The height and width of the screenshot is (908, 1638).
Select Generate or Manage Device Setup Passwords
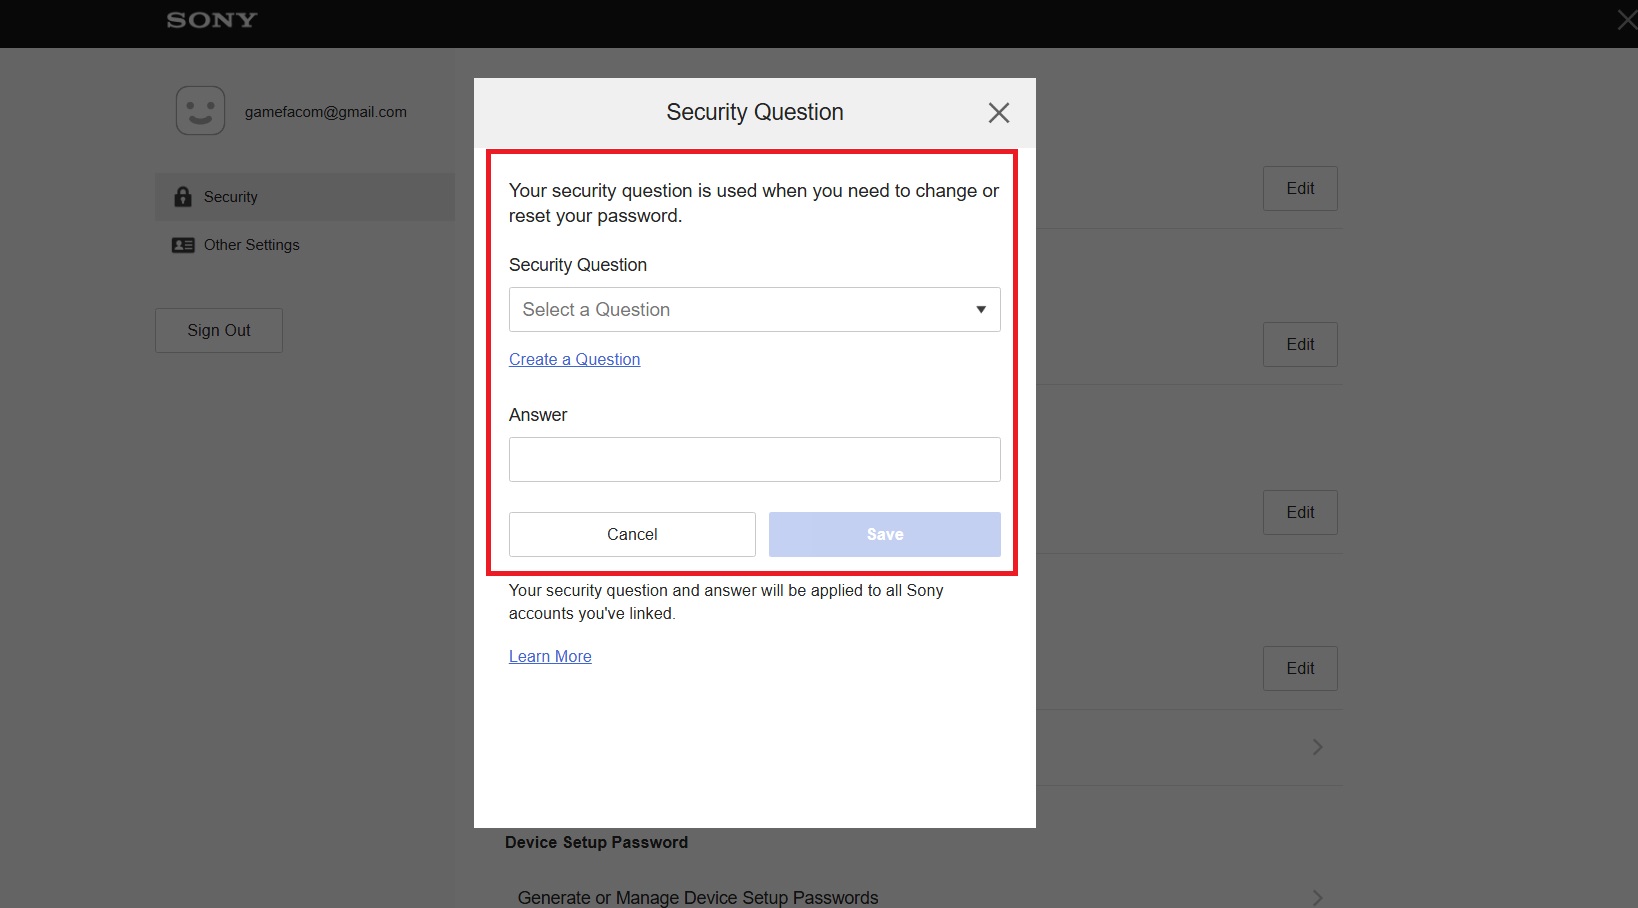tap(697, 897)
